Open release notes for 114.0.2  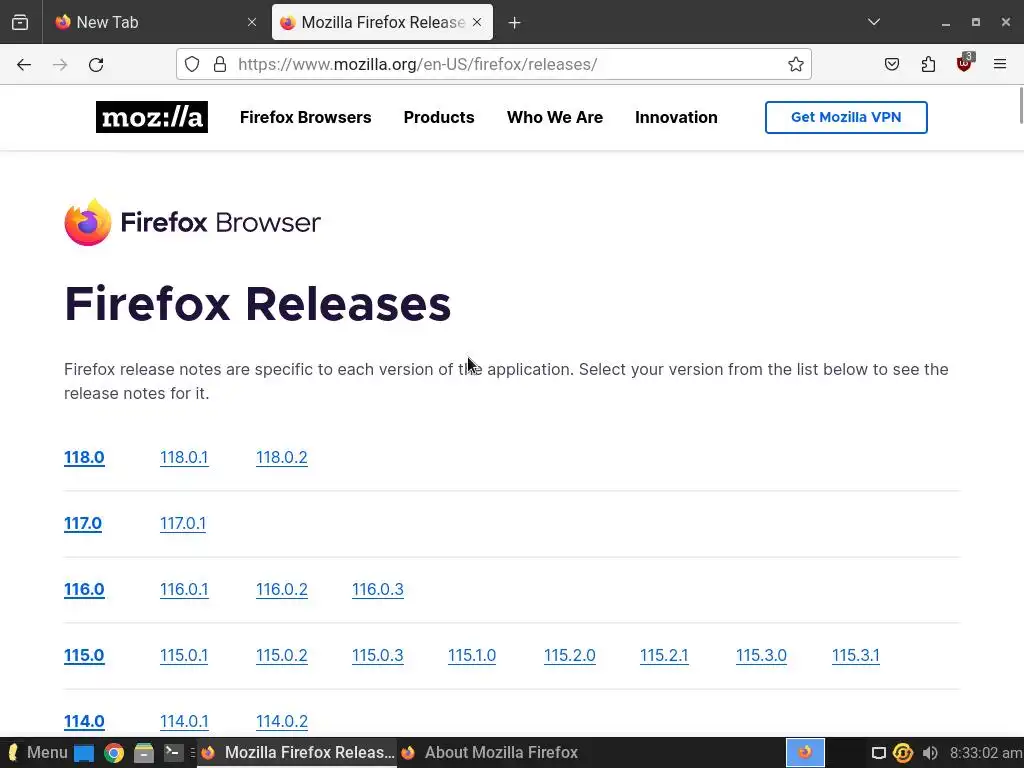(281, 721)
